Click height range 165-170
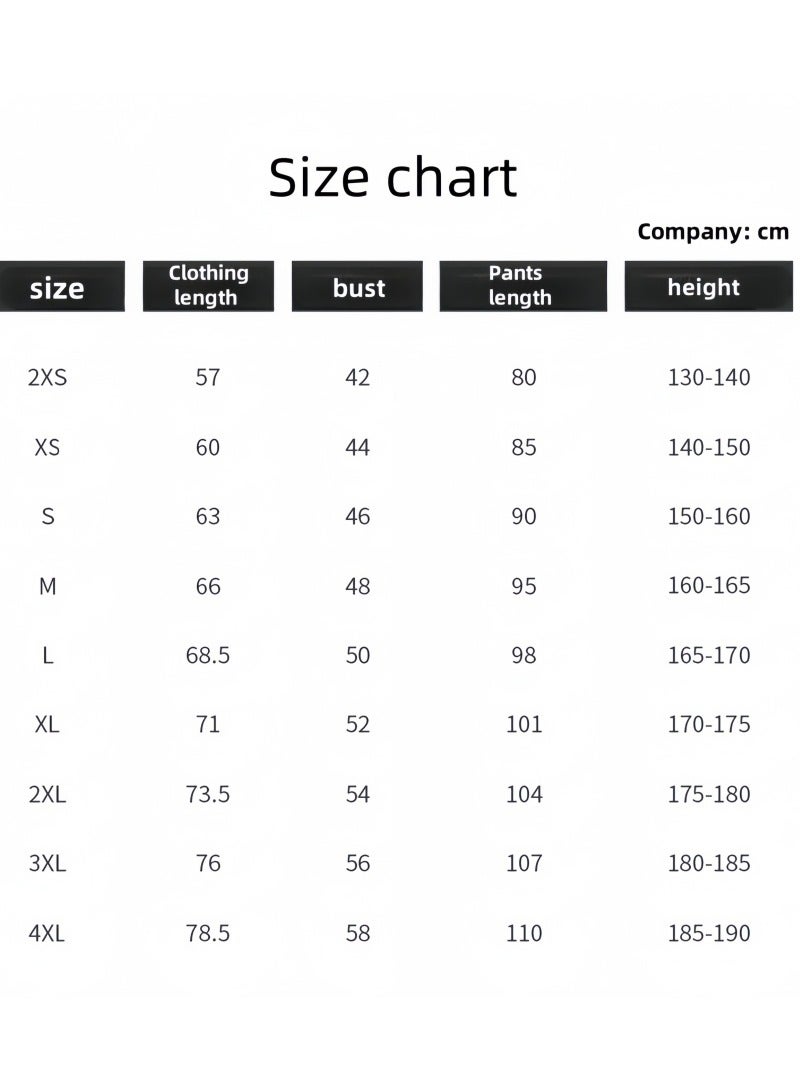The image size is (800, 1090). (709, 656)
